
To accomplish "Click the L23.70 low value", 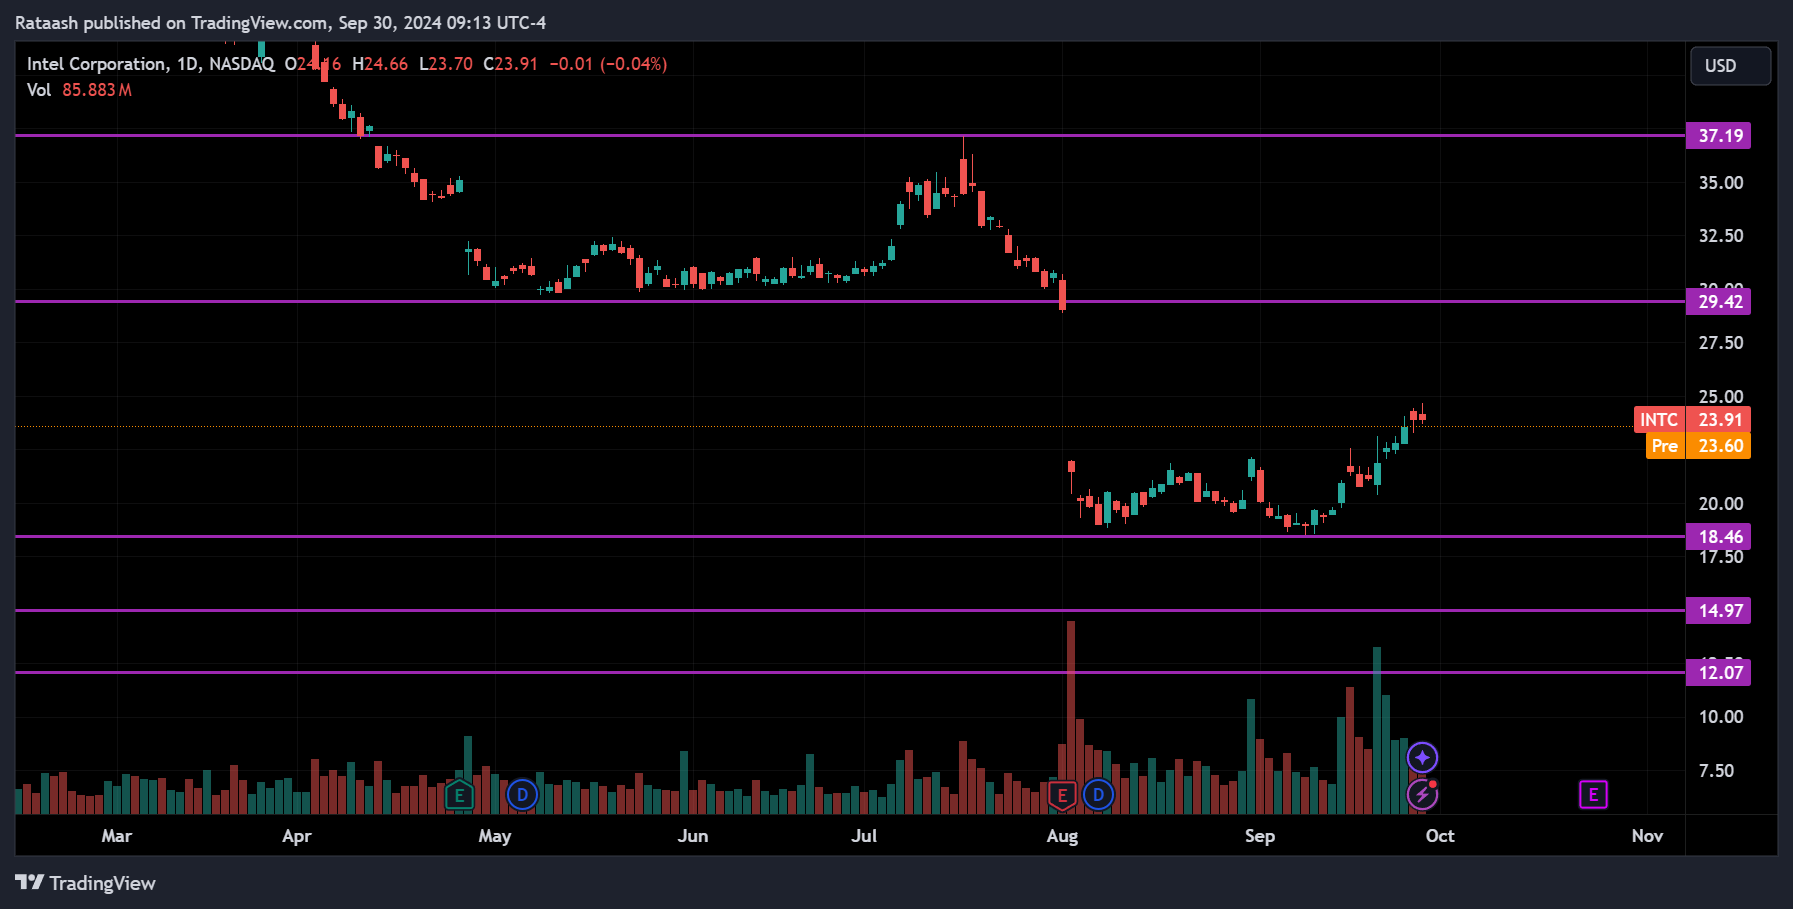I will (x=446, y=64).
